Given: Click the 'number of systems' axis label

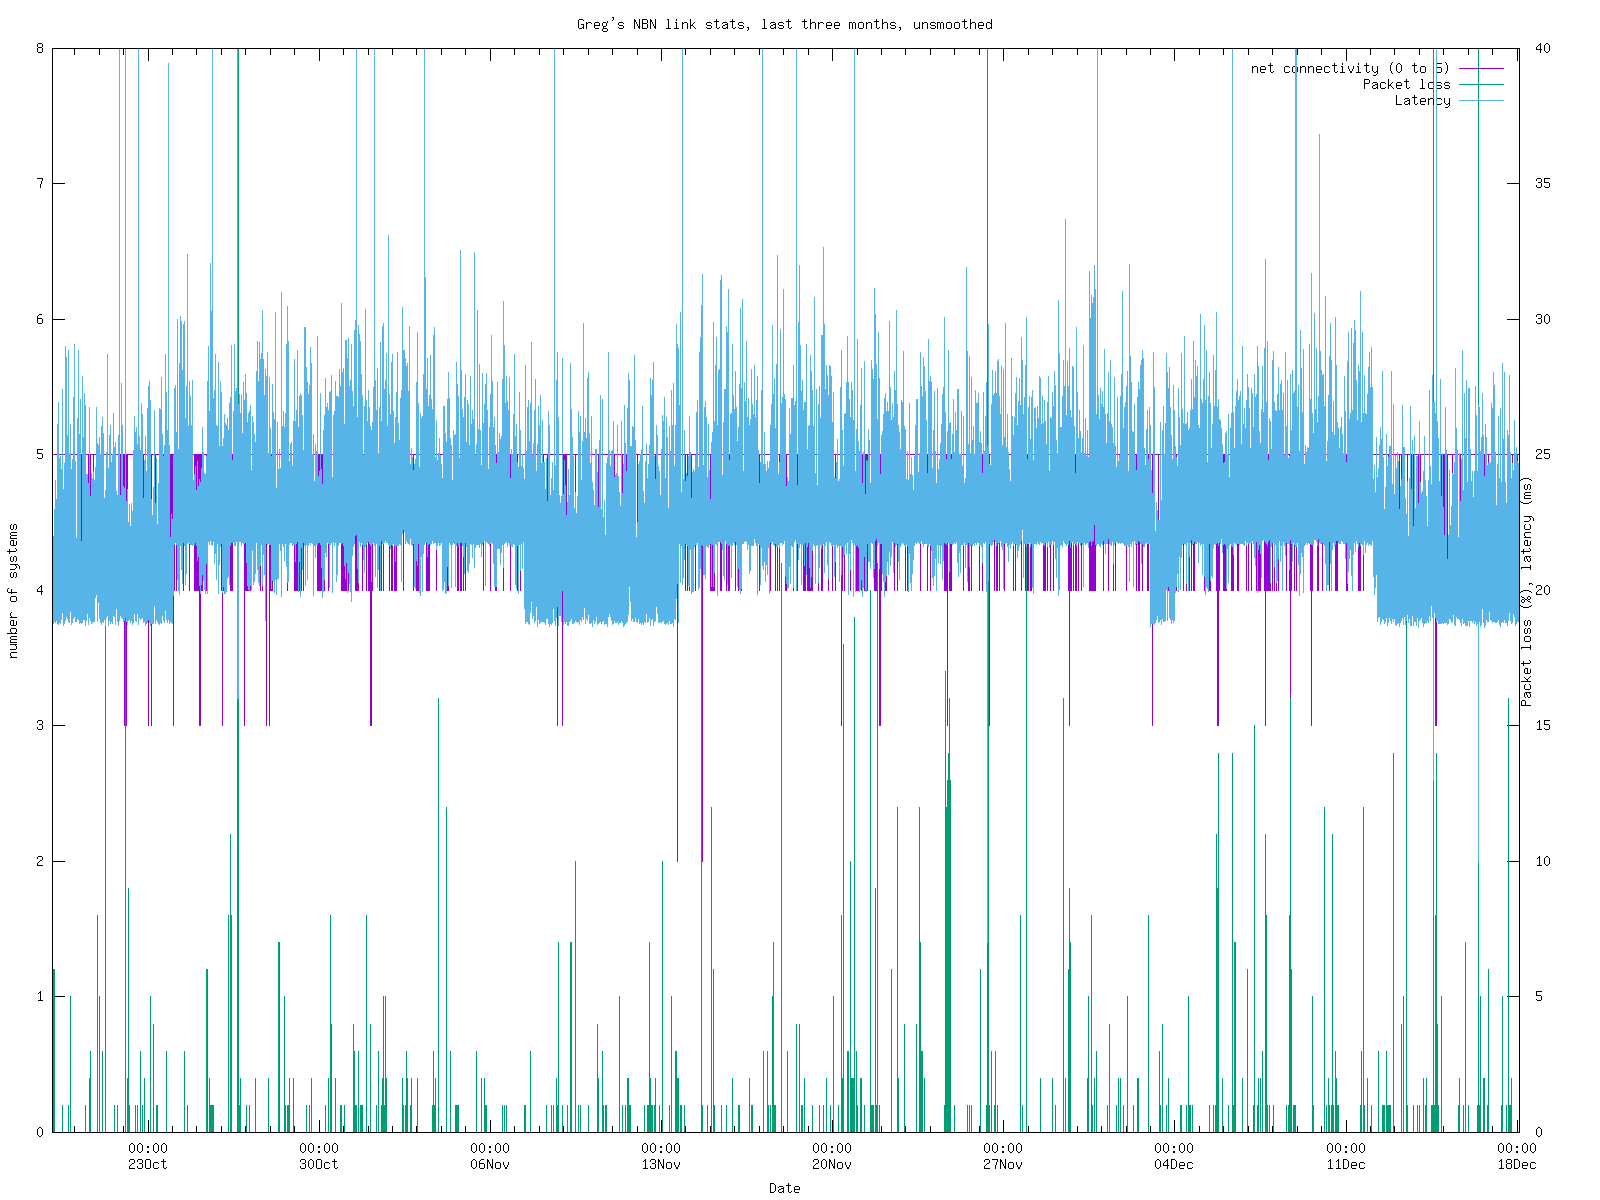Looking at the screenshot, I should (13, 590).
